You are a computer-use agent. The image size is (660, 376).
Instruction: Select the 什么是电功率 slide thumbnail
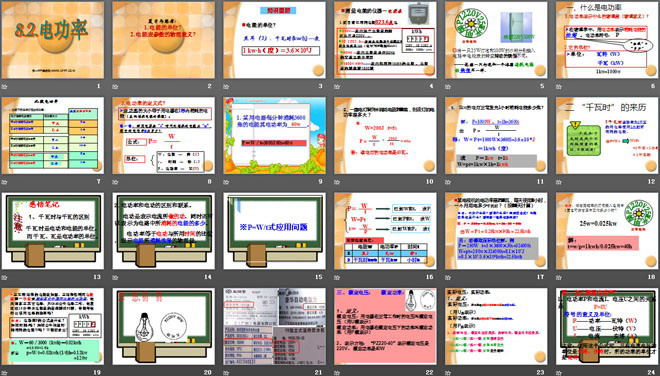pos(607,40)
